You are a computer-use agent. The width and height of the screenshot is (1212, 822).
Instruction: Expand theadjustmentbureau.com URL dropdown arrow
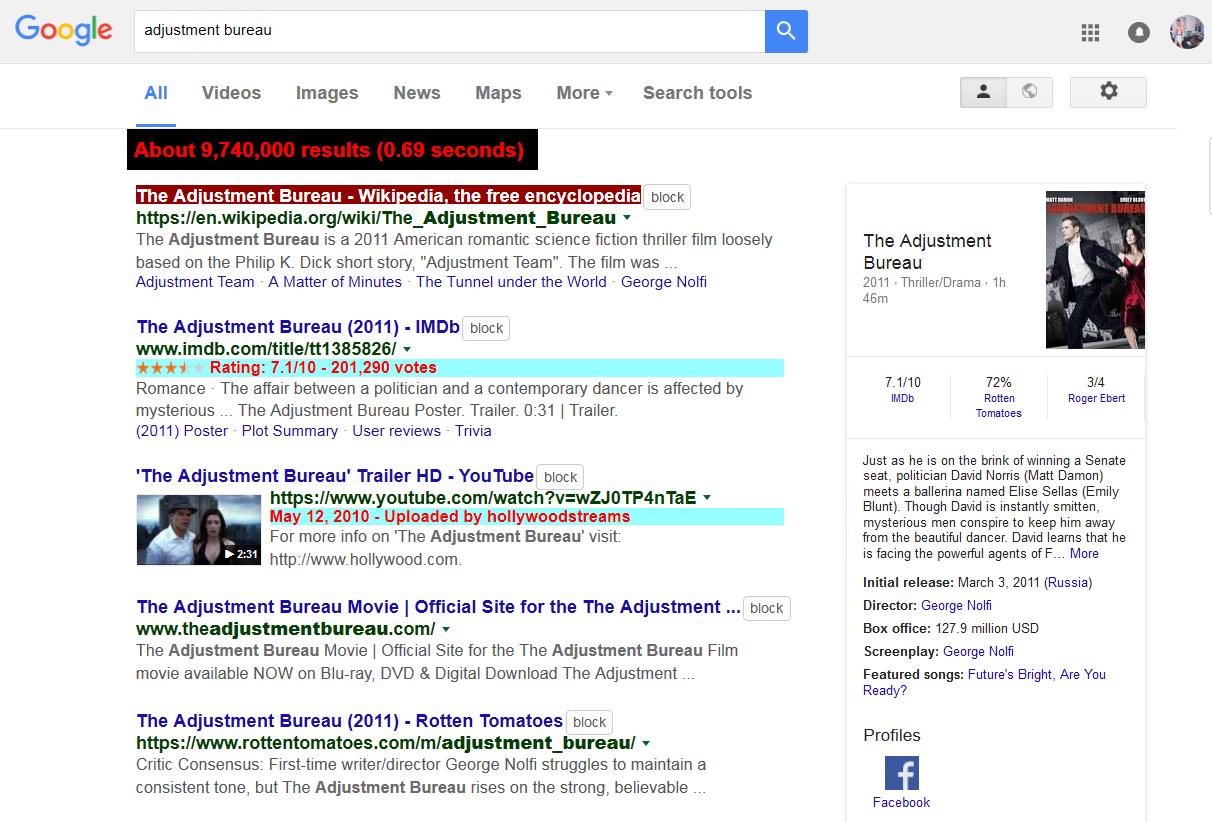point(446,630)
